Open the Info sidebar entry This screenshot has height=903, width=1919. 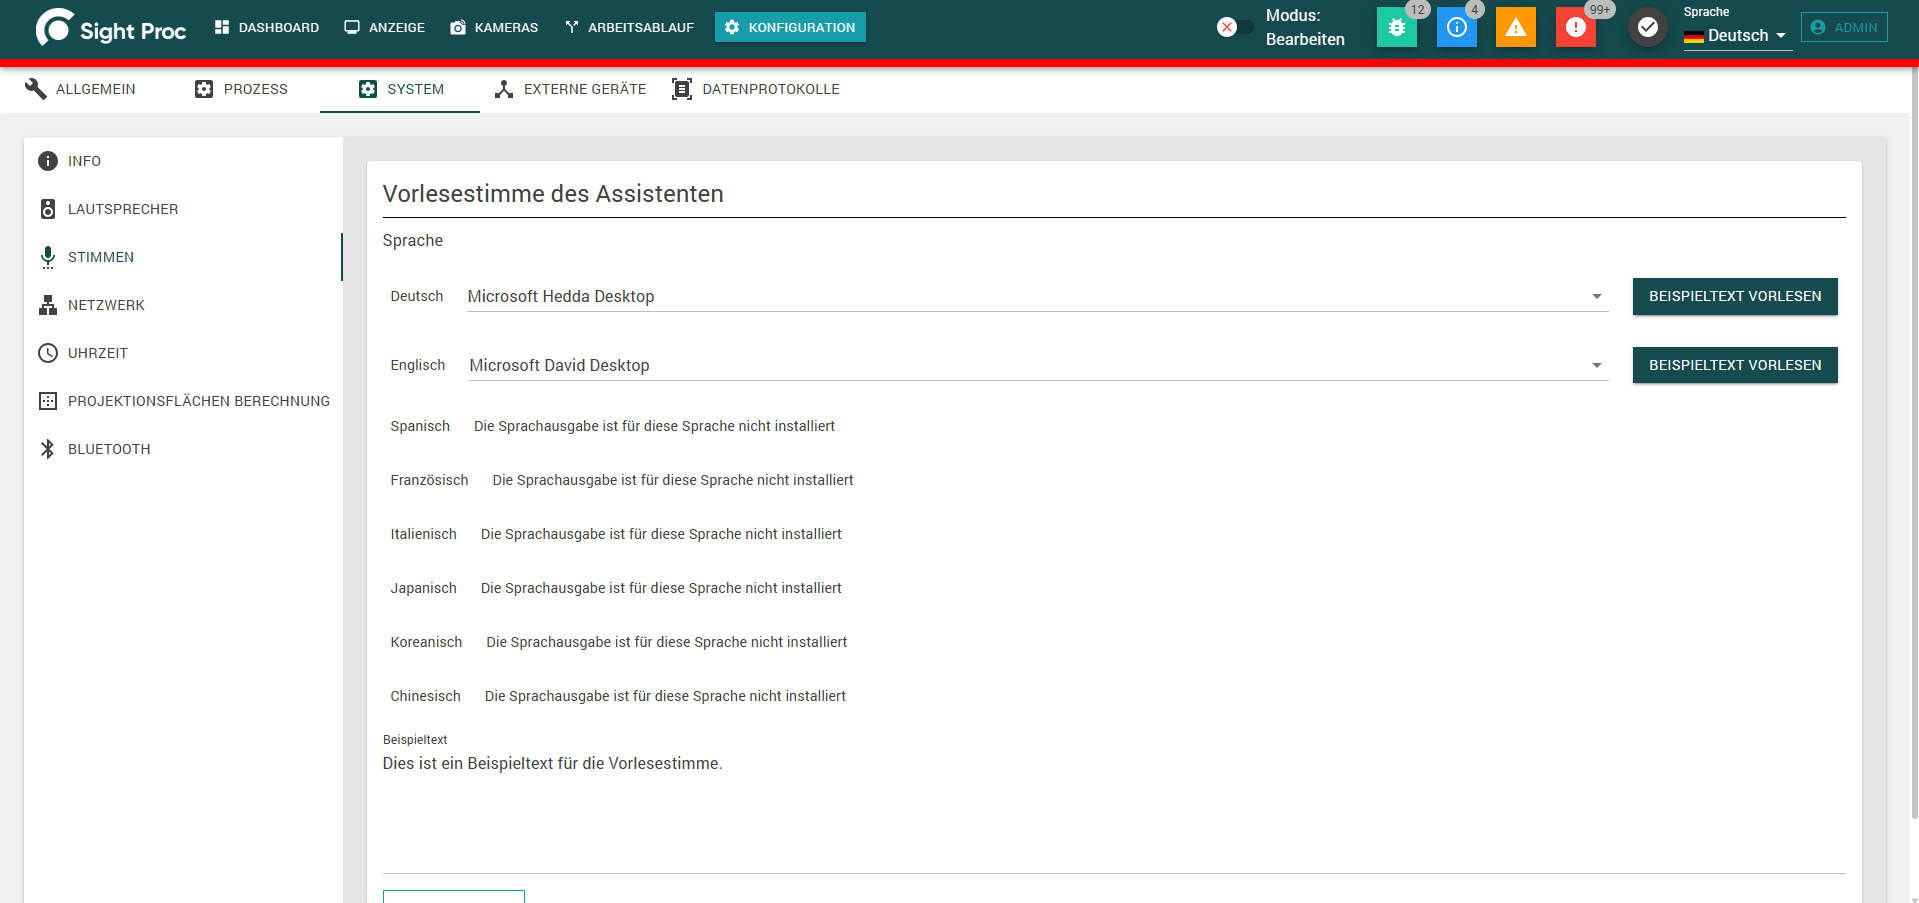coord(183,161)
